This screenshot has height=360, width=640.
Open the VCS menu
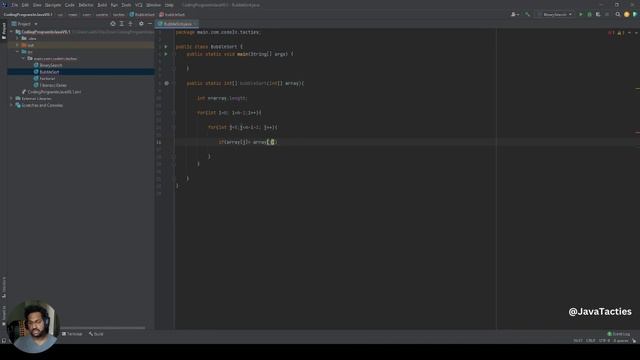point(139,5)
